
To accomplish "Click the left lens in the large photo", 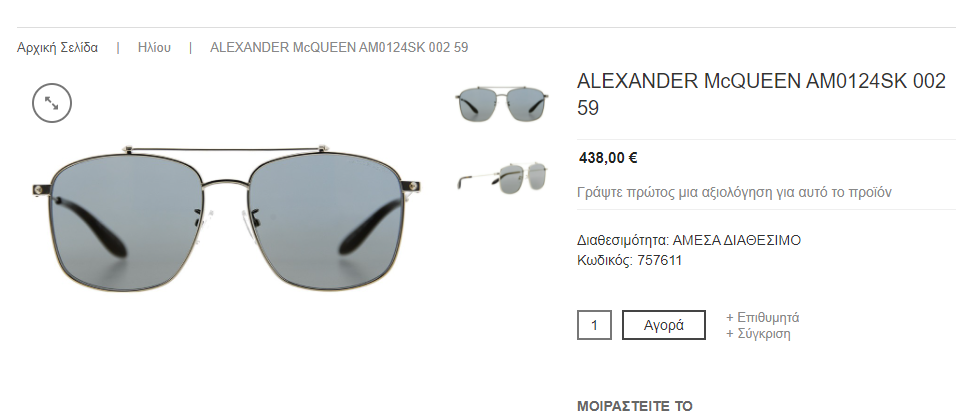I will pyautogui.click(x=125, y=223).
